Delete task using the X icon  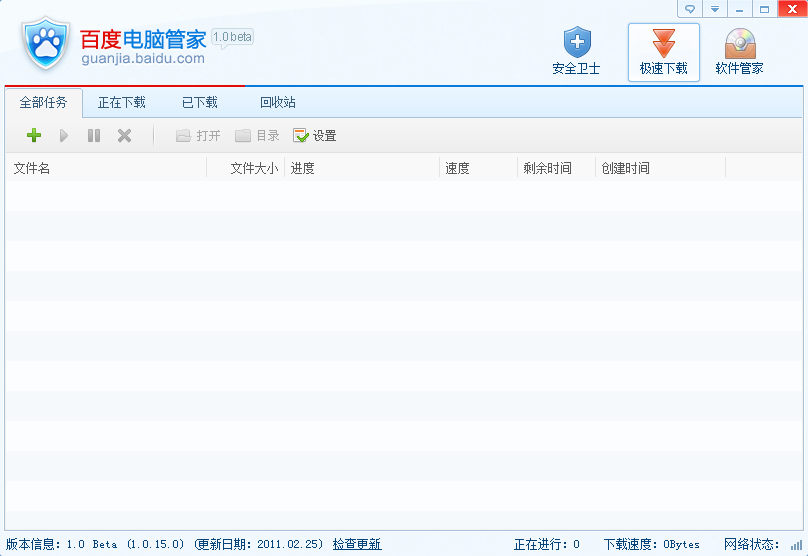click(x=124, y=136)
